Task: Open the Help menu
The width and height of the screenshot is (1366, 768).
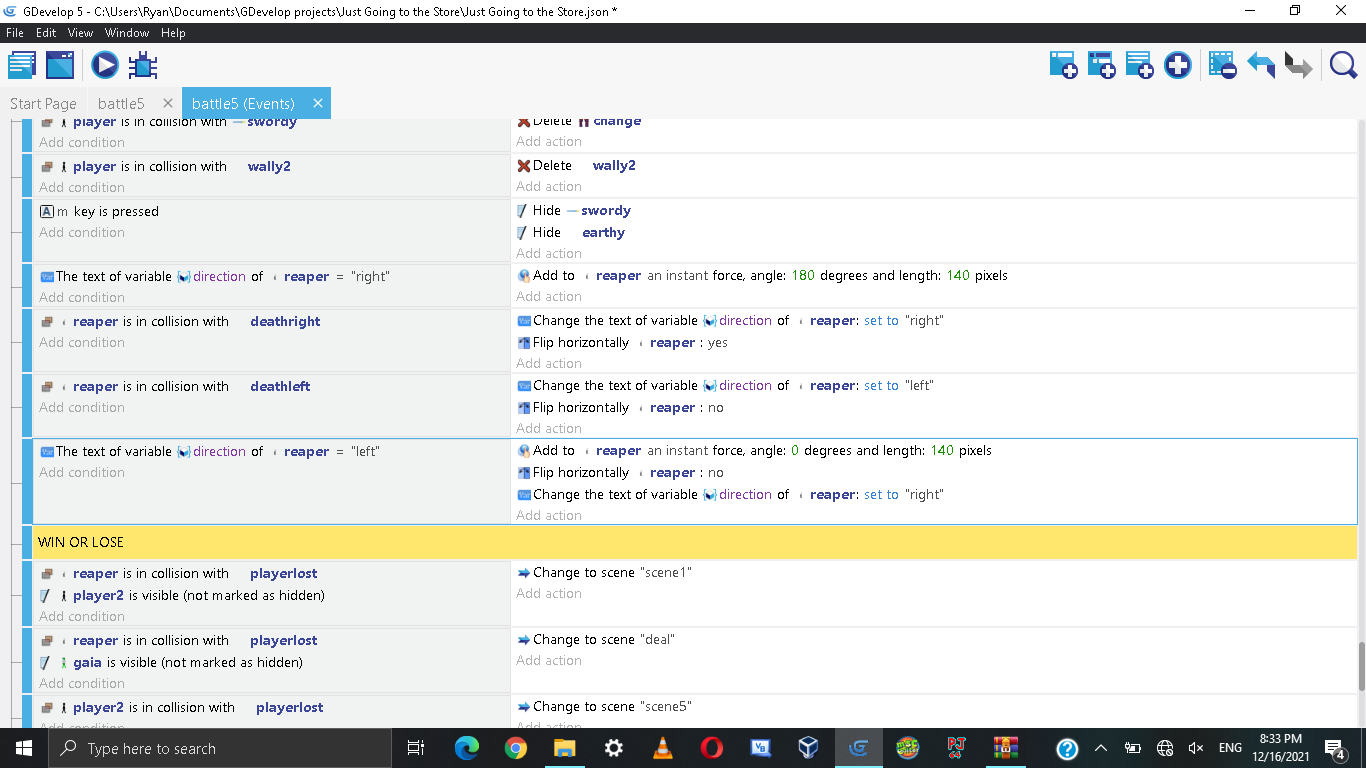Action: (173, 33)
